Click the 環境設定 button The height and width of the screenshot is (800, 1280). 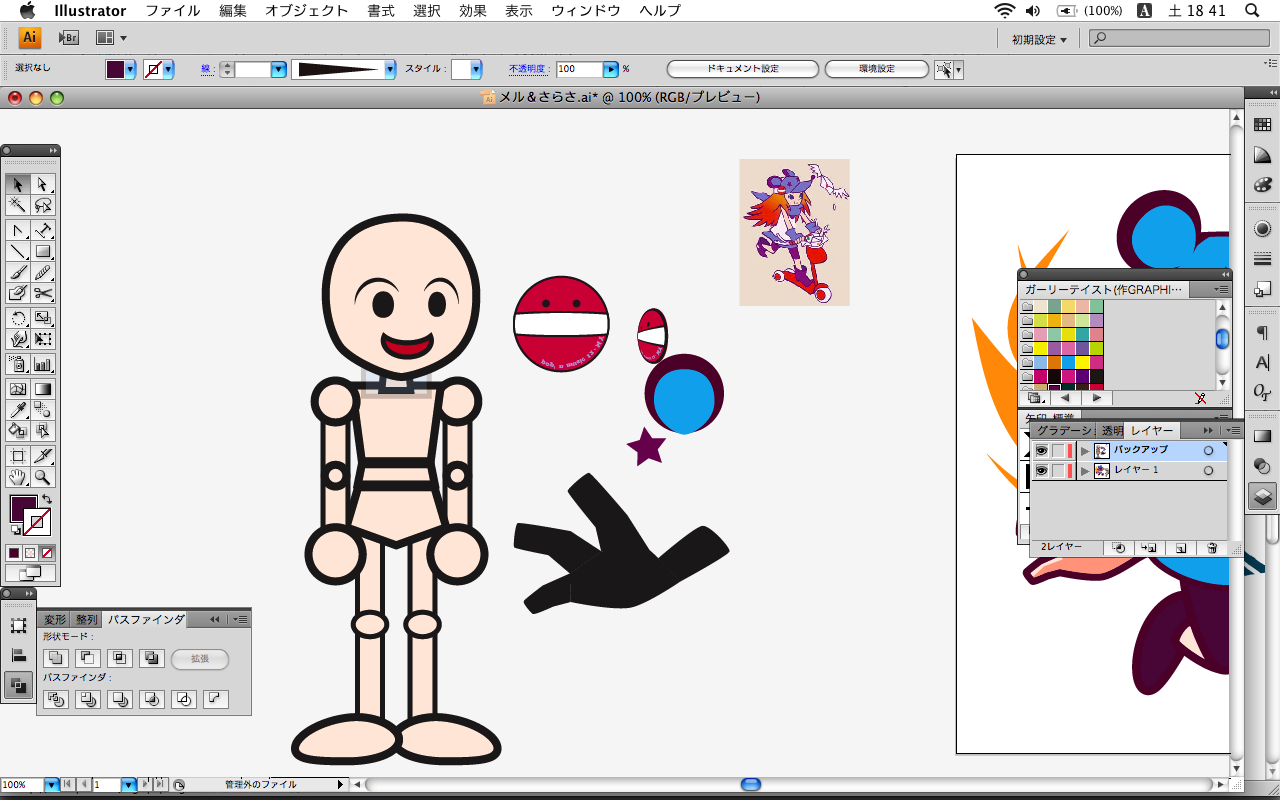pos(876,69)
